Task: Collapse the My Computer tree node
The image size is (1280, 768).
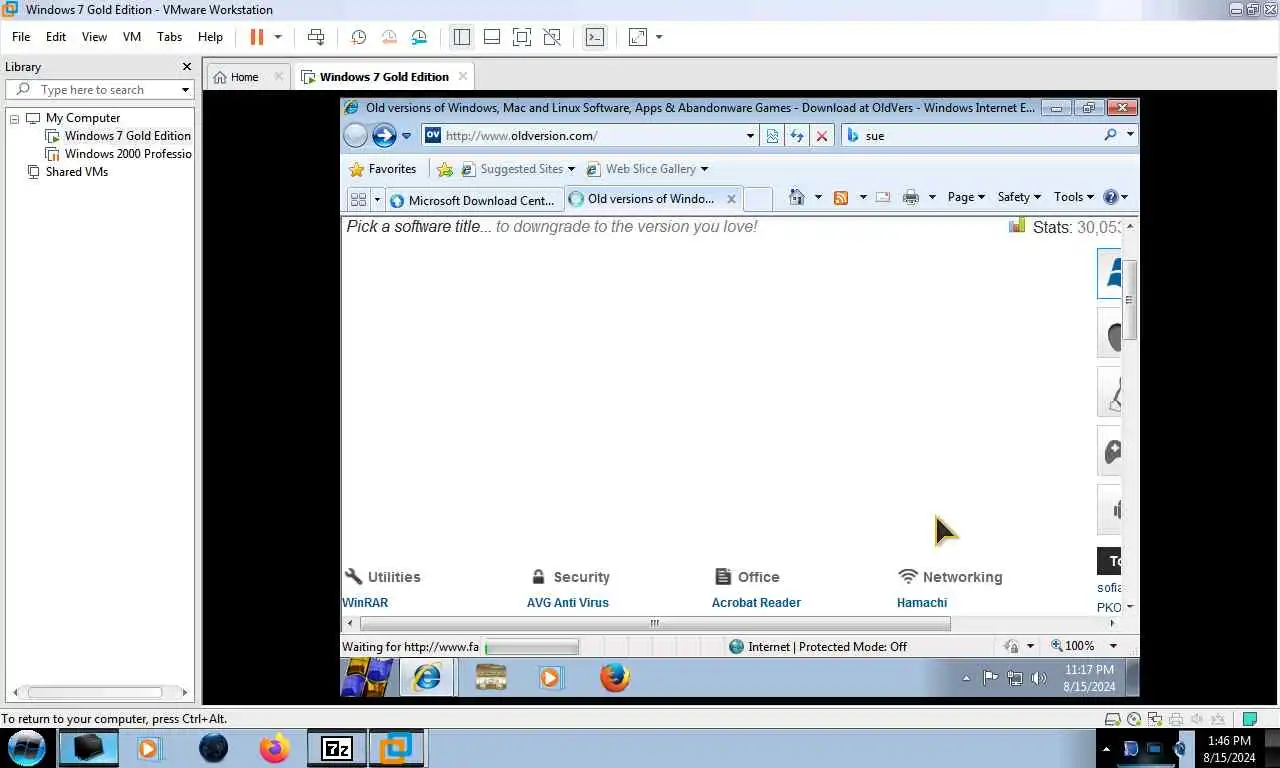Action: pyautogui.click(x=15, y=119)
